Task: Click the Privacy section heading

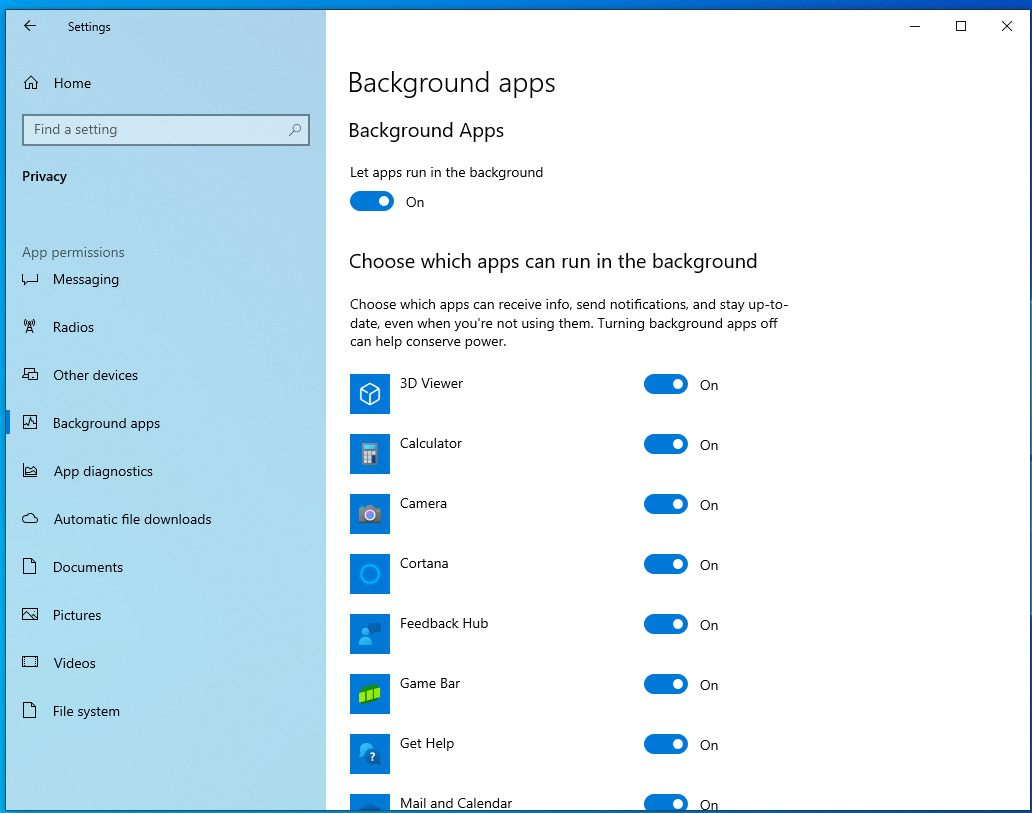Action: coord(44,176)
